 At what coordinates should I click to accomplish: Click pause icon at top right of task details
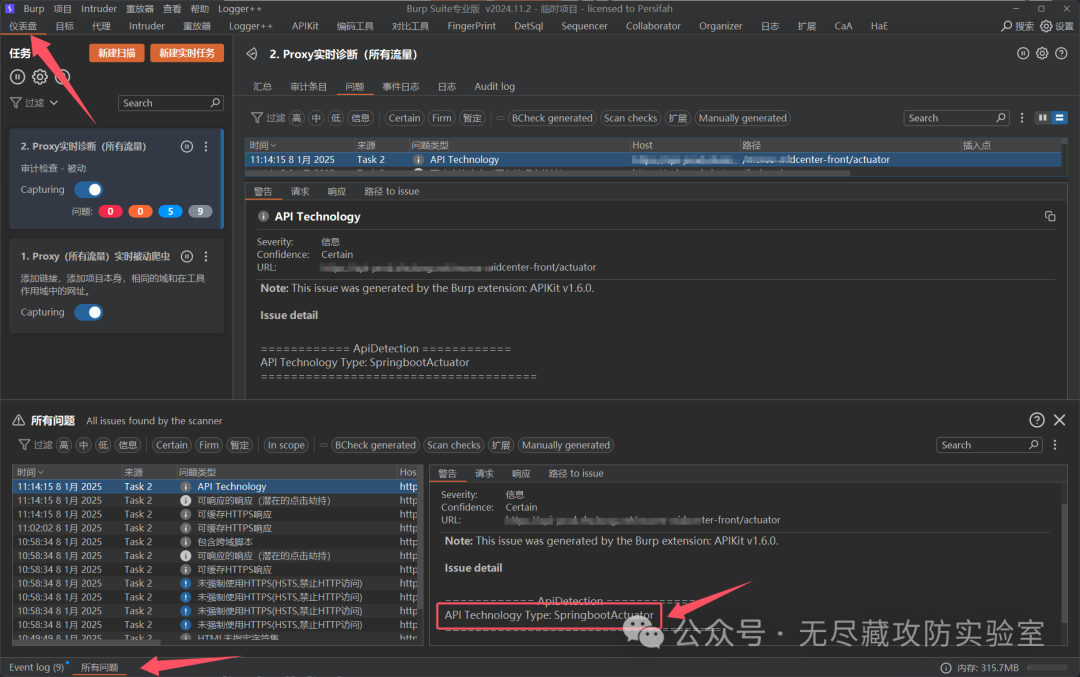coord(1023,54)
